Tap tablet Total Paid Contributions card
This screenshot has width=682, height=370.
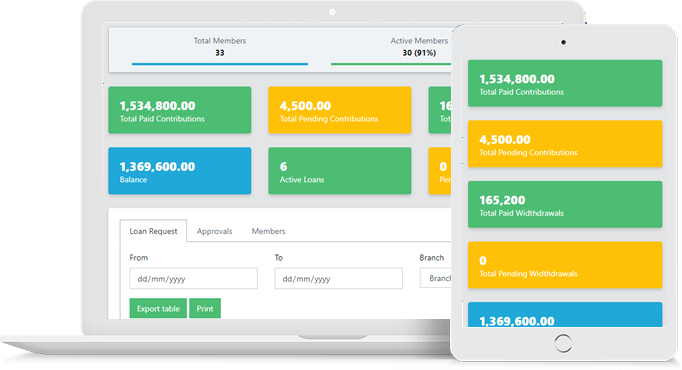pyautogui.click(x=565, y=83)
